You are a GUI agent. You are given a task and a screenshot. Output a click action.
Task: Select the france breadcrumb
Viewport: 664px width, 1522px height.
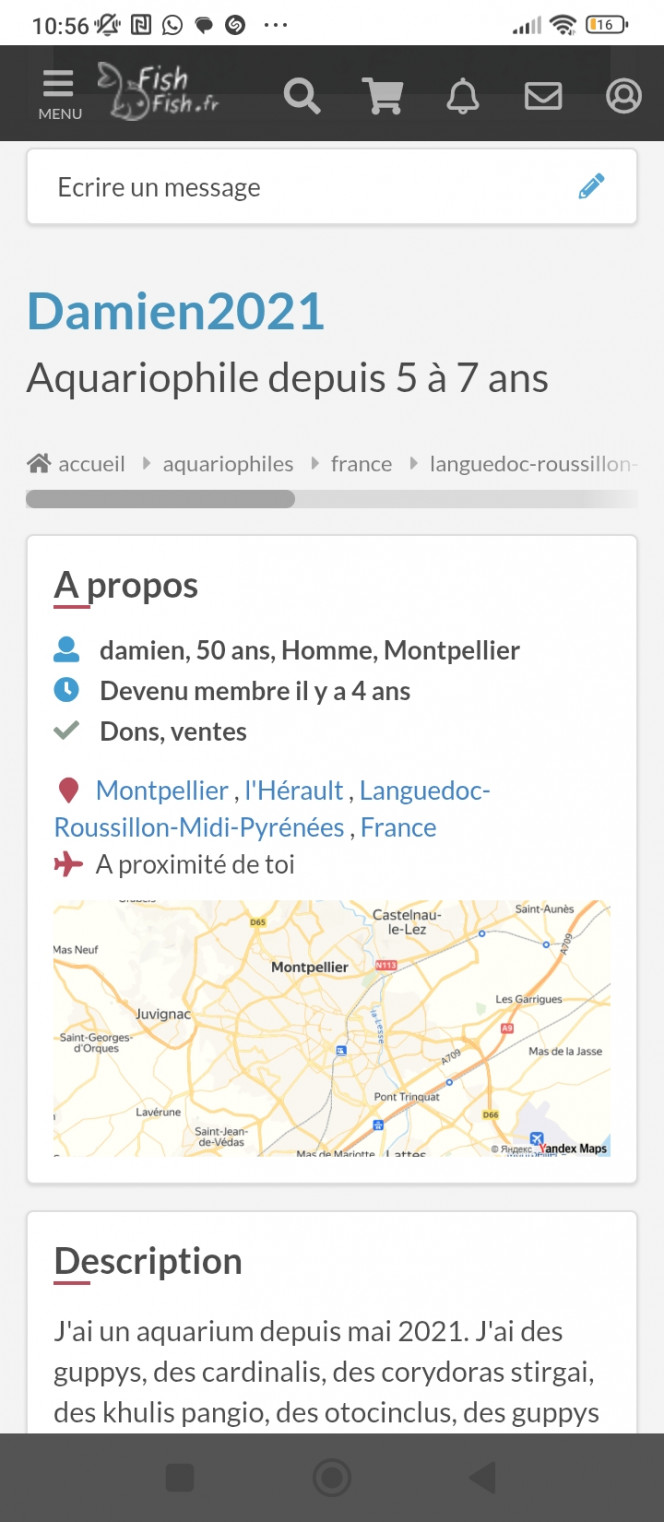pos(361,464)
